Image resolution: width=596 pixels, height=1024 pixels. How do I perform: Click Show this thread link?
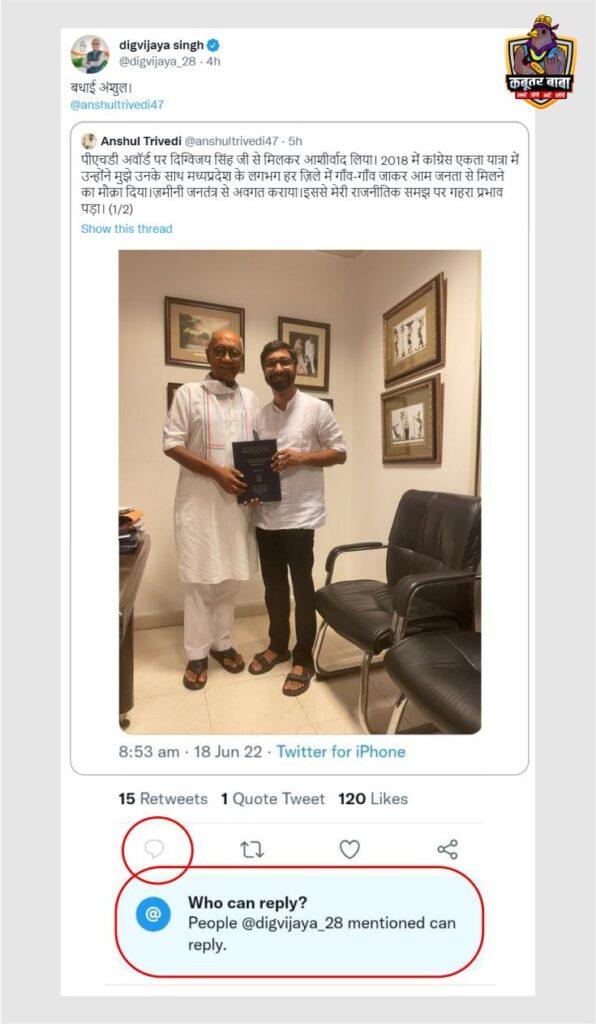pyautogui.click(x=127, y=229)
